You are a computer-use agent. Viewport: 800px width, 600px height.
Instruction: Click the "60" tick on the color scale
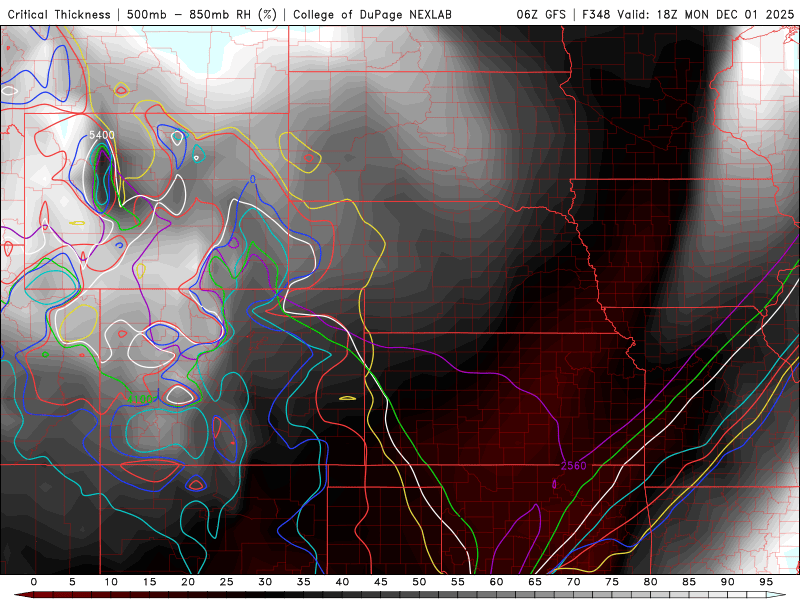click(496, 582)
